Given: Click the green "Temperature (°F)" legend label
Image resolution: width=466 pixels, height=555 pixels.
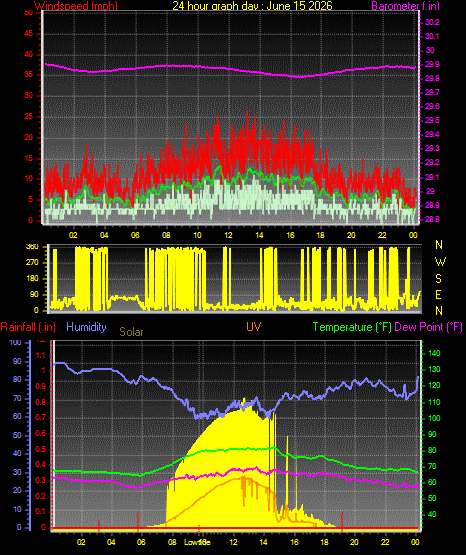Looking at the screenshot, I should pyautogui.click(x=352, y=327).
